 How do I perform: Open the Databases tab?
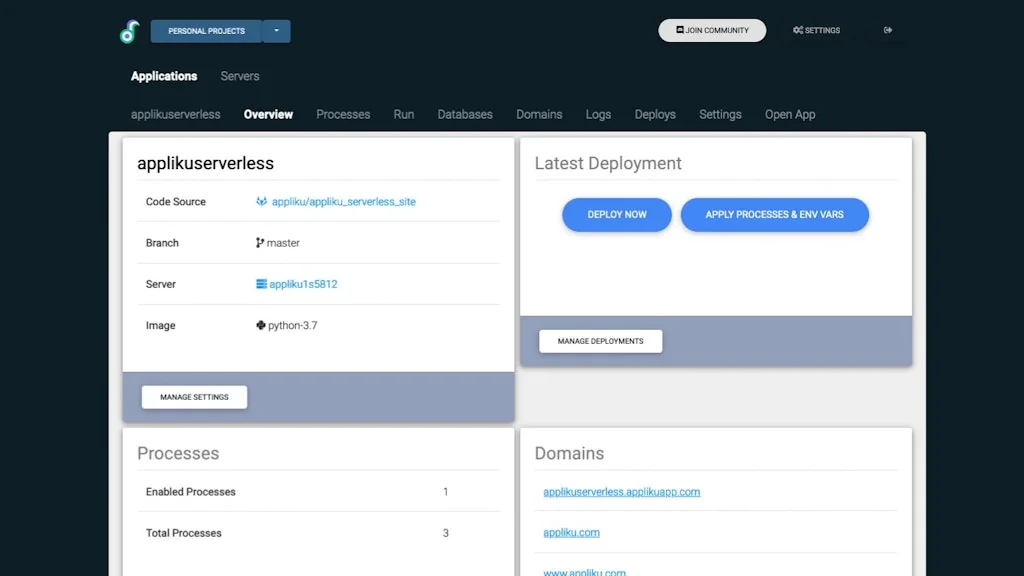click(x=464, y=114)
